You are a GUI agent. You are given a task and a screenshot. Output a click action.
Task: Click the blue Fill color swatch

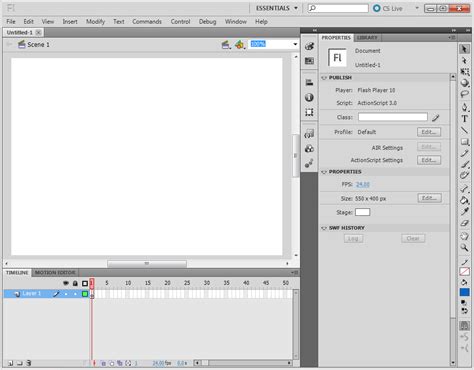tap(464, 292)
